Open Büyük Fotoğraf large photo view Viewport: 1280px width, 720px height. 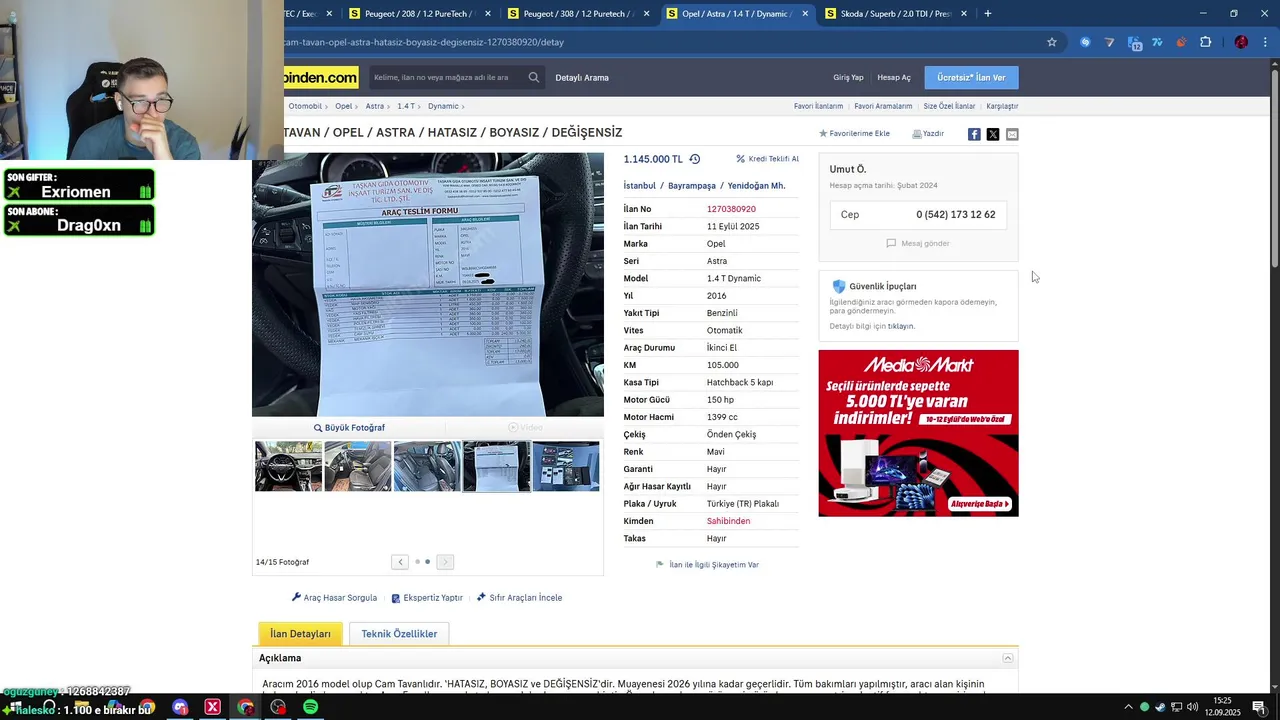click(x=349, y=427)
